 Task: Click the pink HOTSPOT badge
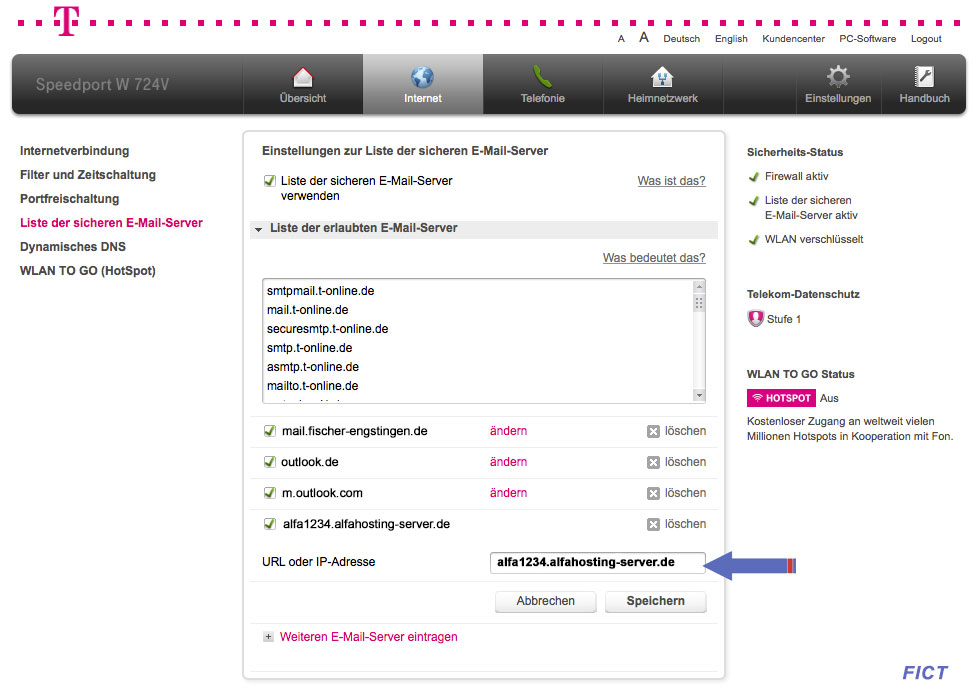point(781,398)
